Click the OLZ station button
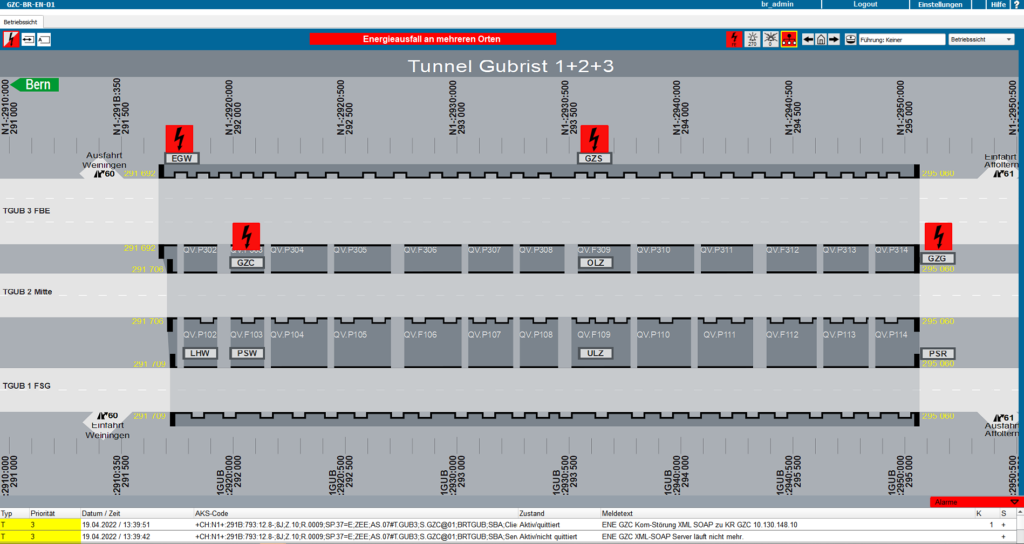 point(595,262)
